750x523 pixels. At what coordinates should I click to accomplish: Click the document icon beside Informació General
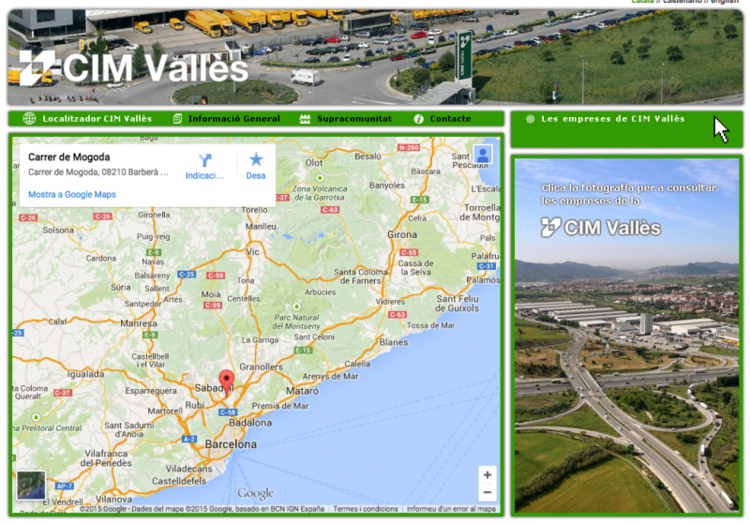(177, 119)
